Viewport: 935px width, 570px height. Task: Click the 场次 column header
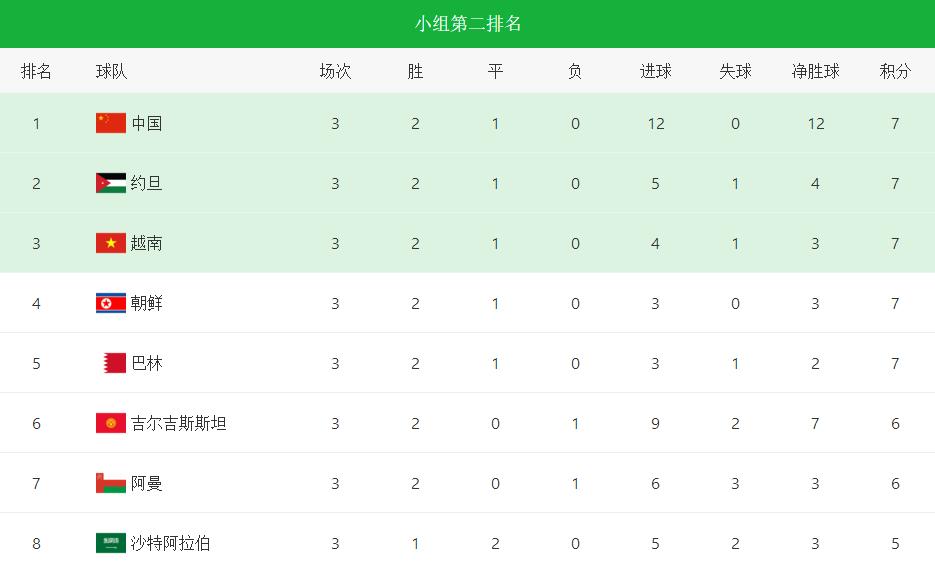pos(335,71)
